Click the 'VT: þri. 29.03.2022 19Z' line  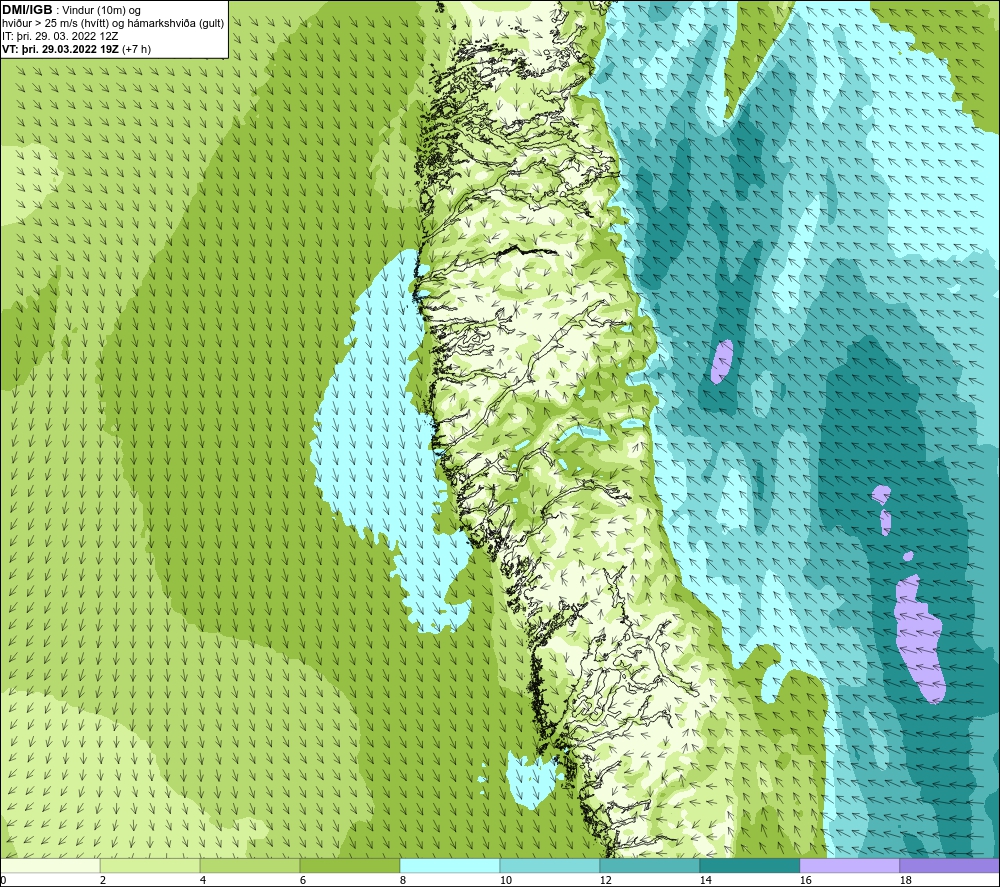[61, 49]
